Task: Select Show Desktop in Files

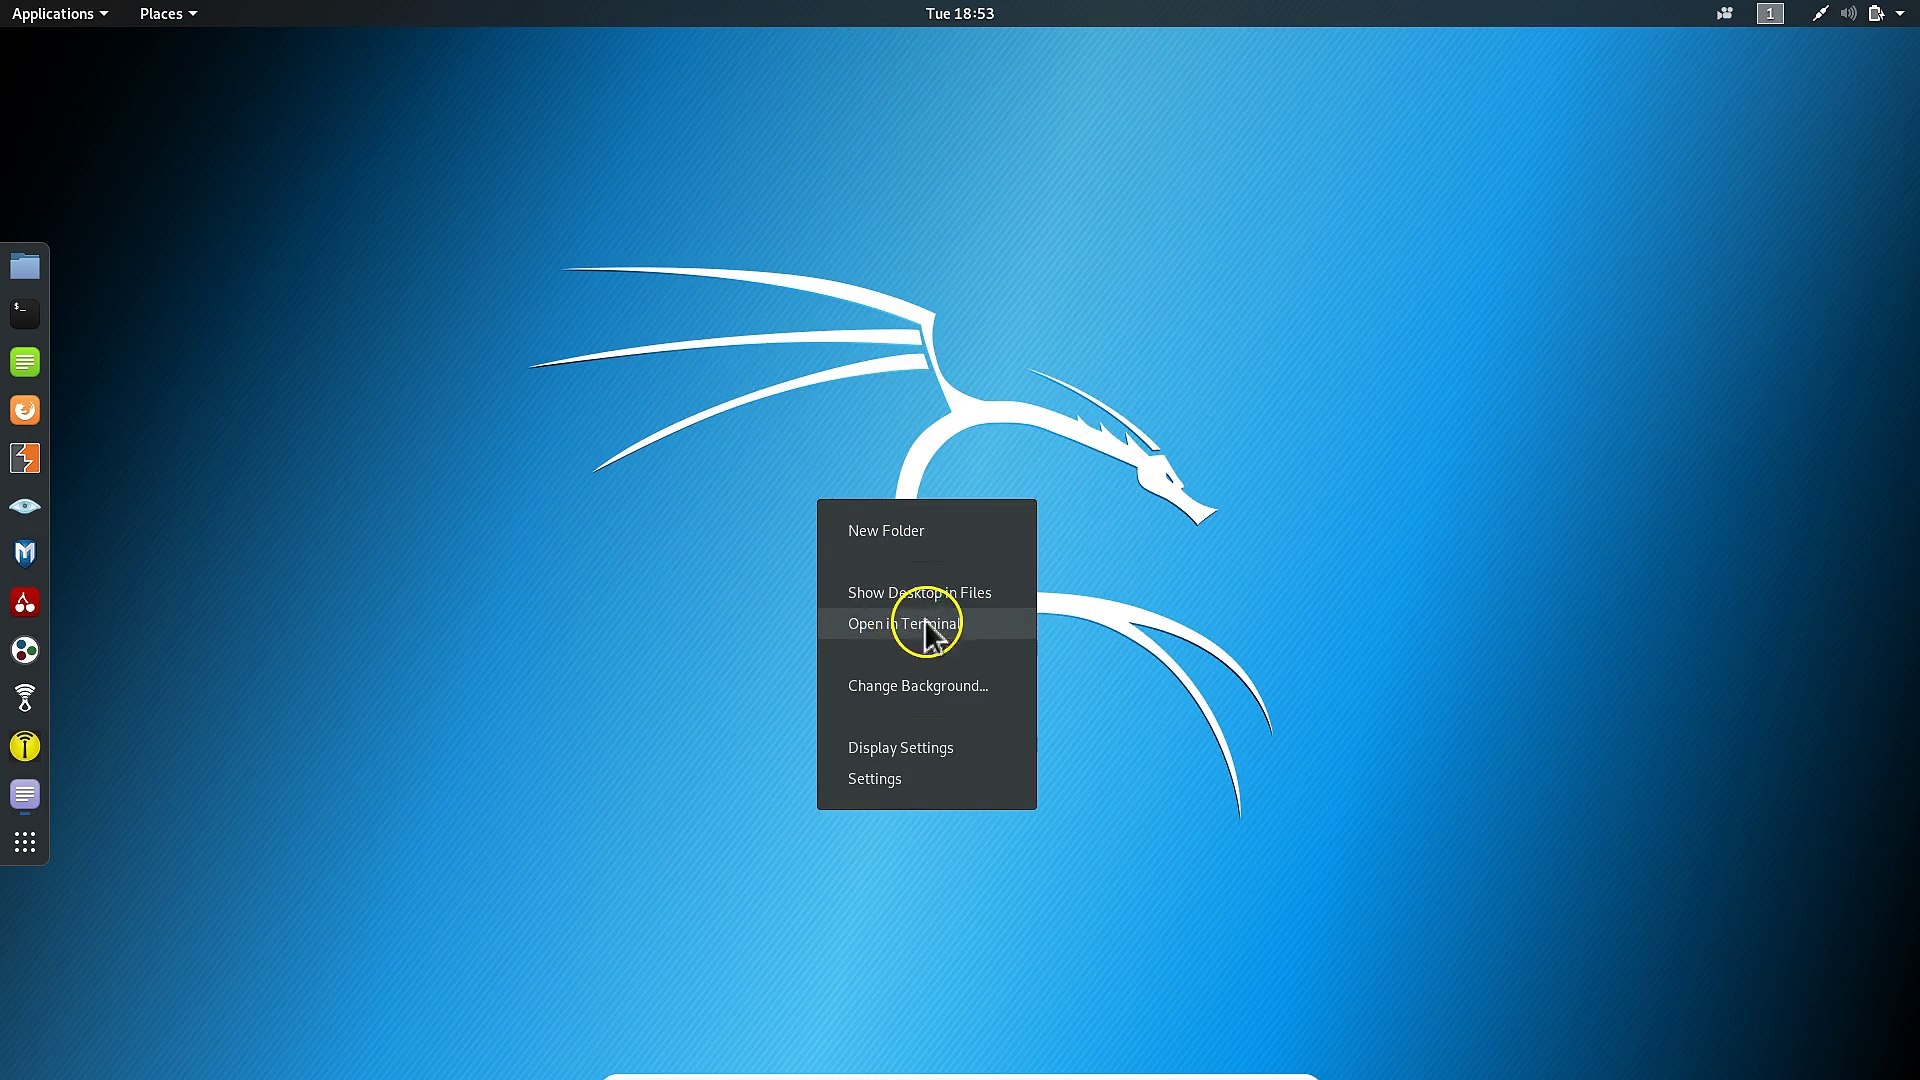Action: click(918, 592)
